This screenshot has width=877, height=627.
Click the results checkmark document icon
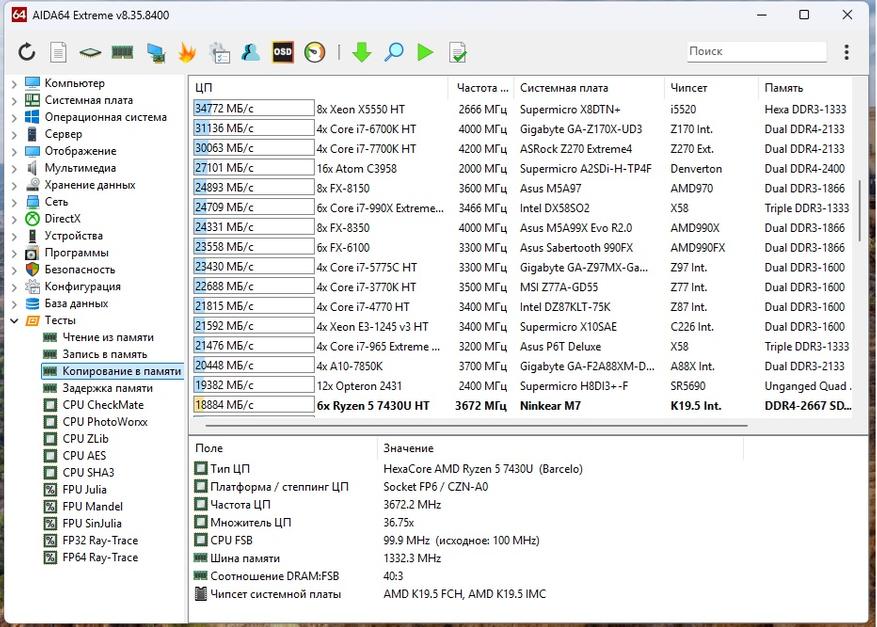(x=458, y=52)
